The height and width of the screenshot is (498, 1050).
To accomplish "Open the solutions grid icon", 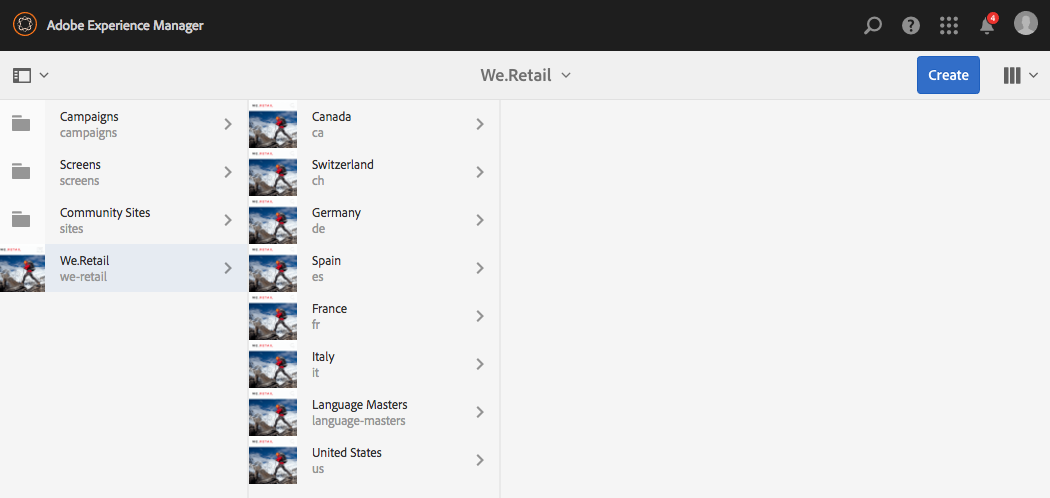I will click(x=949, y=25).
